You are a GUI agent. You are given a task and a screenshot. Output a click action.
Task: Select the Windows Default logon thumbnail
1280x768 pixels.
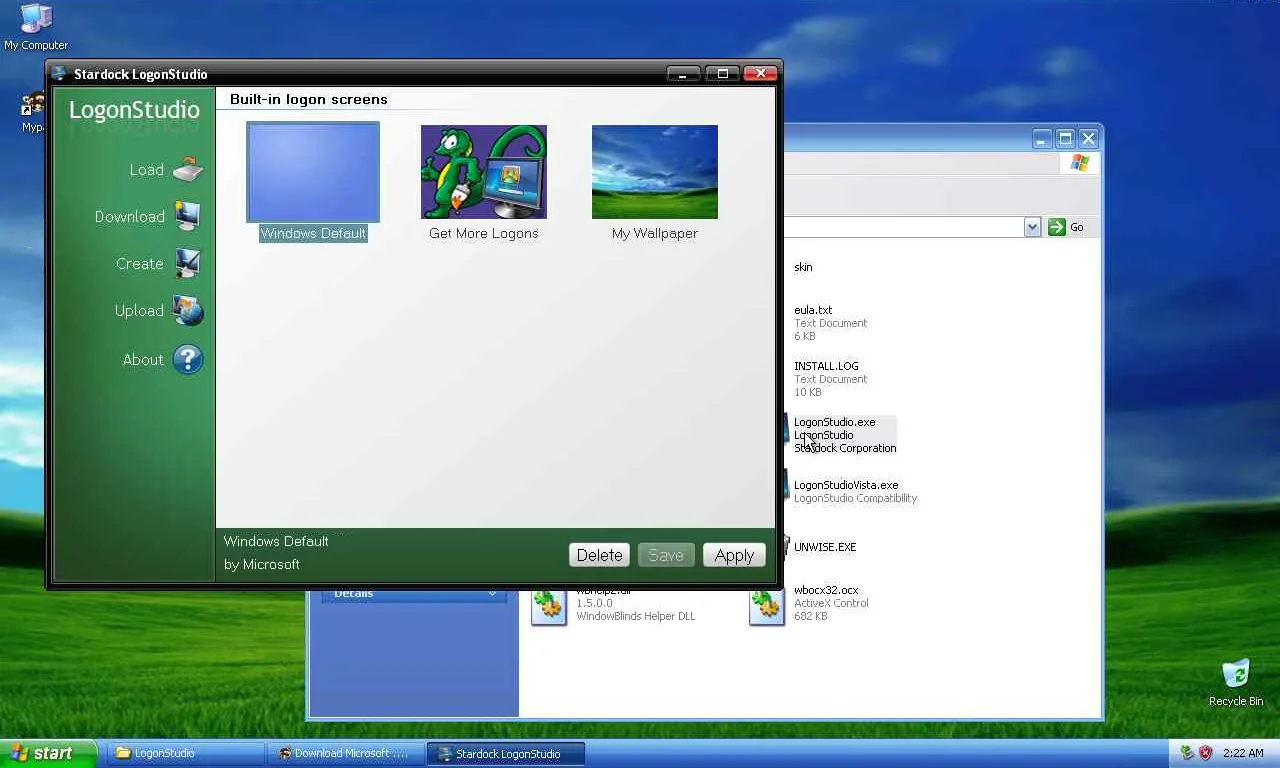coord(313,172)
